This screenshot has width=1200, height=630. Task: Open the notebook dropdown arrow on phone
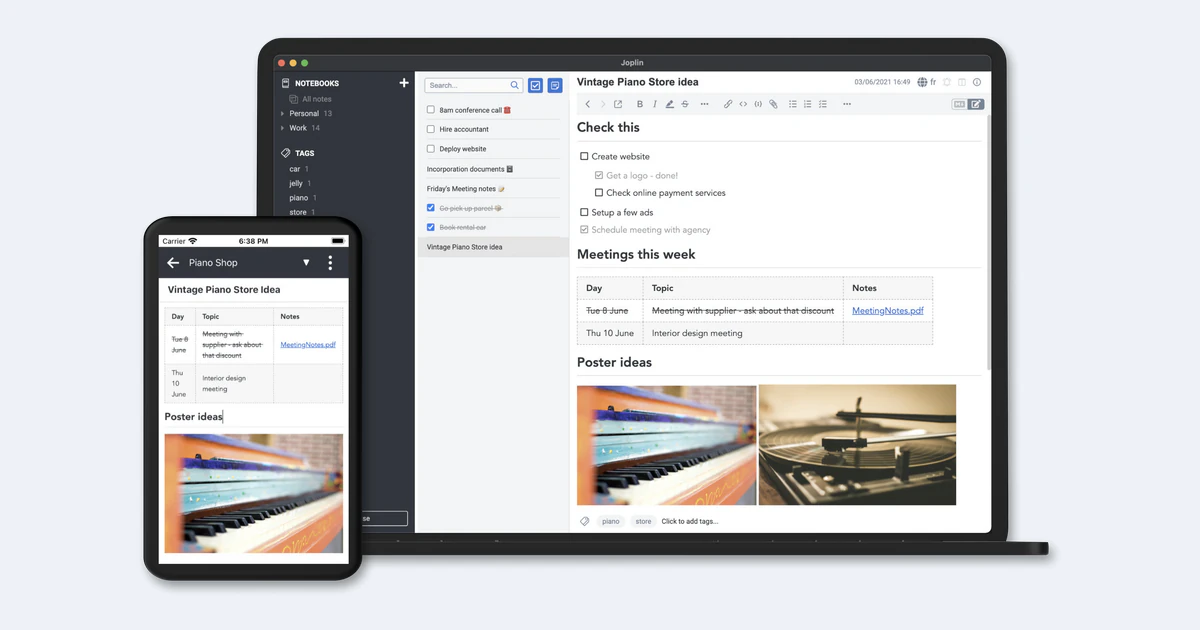click(306, 263)
